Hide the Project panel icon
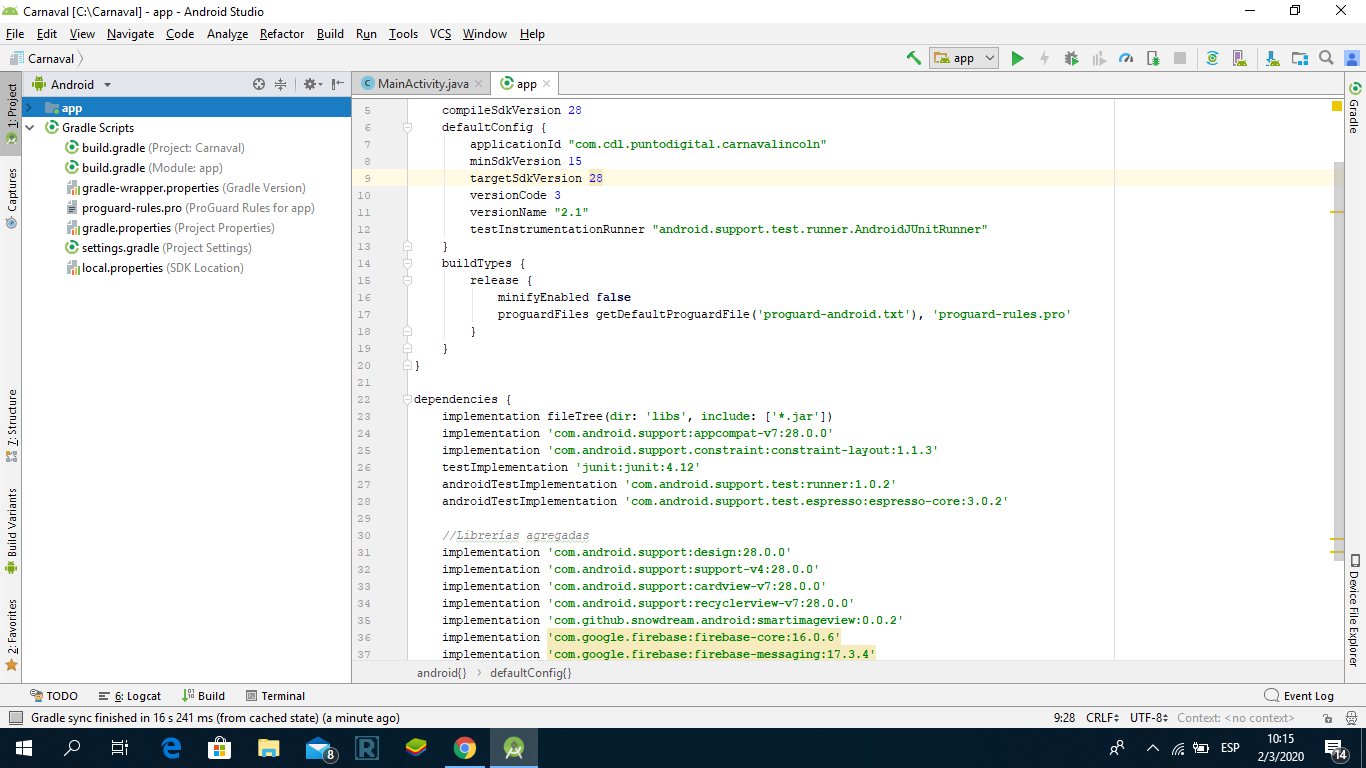 (338, 85)
